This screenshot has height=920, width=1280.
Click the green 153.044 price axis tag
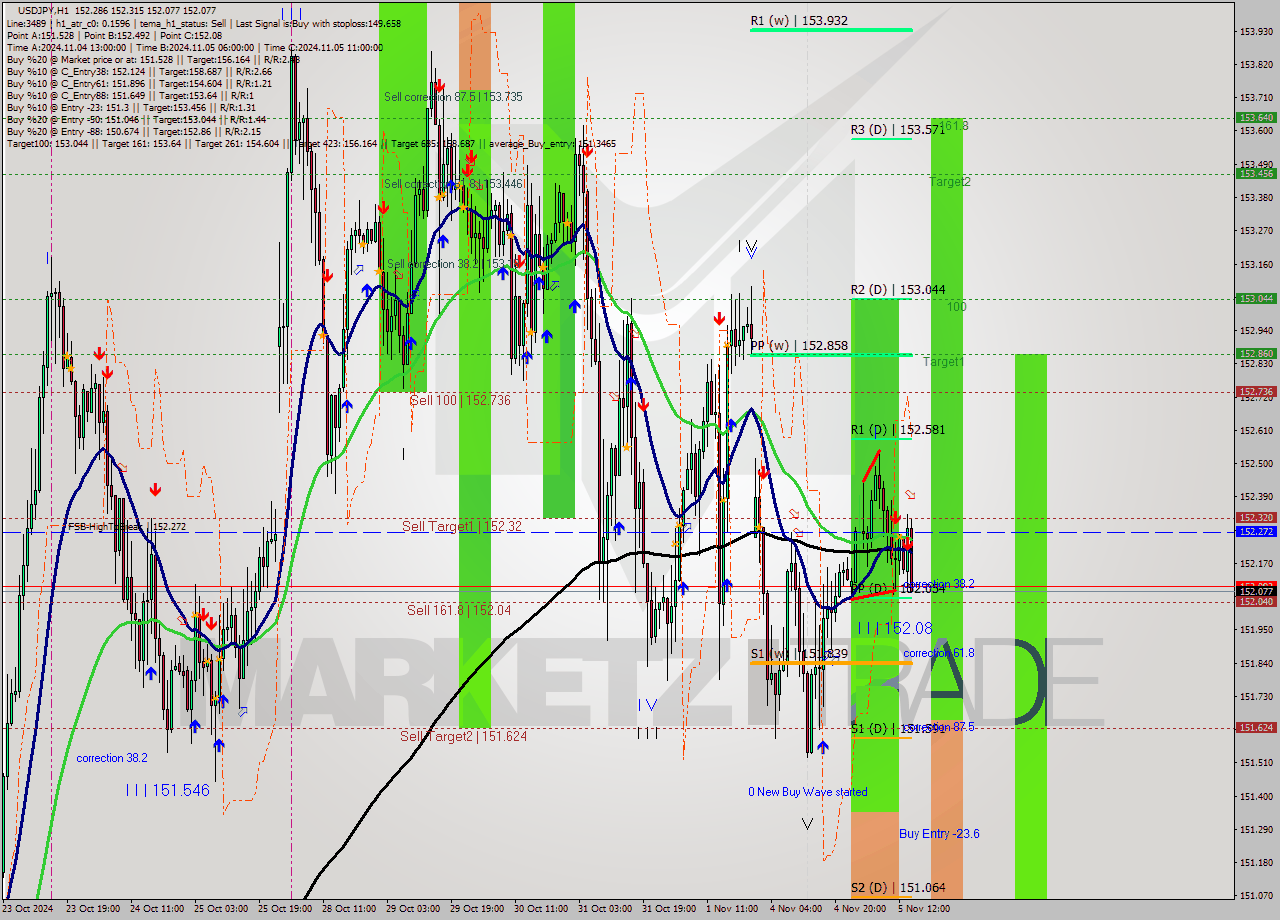[1256, 298]
